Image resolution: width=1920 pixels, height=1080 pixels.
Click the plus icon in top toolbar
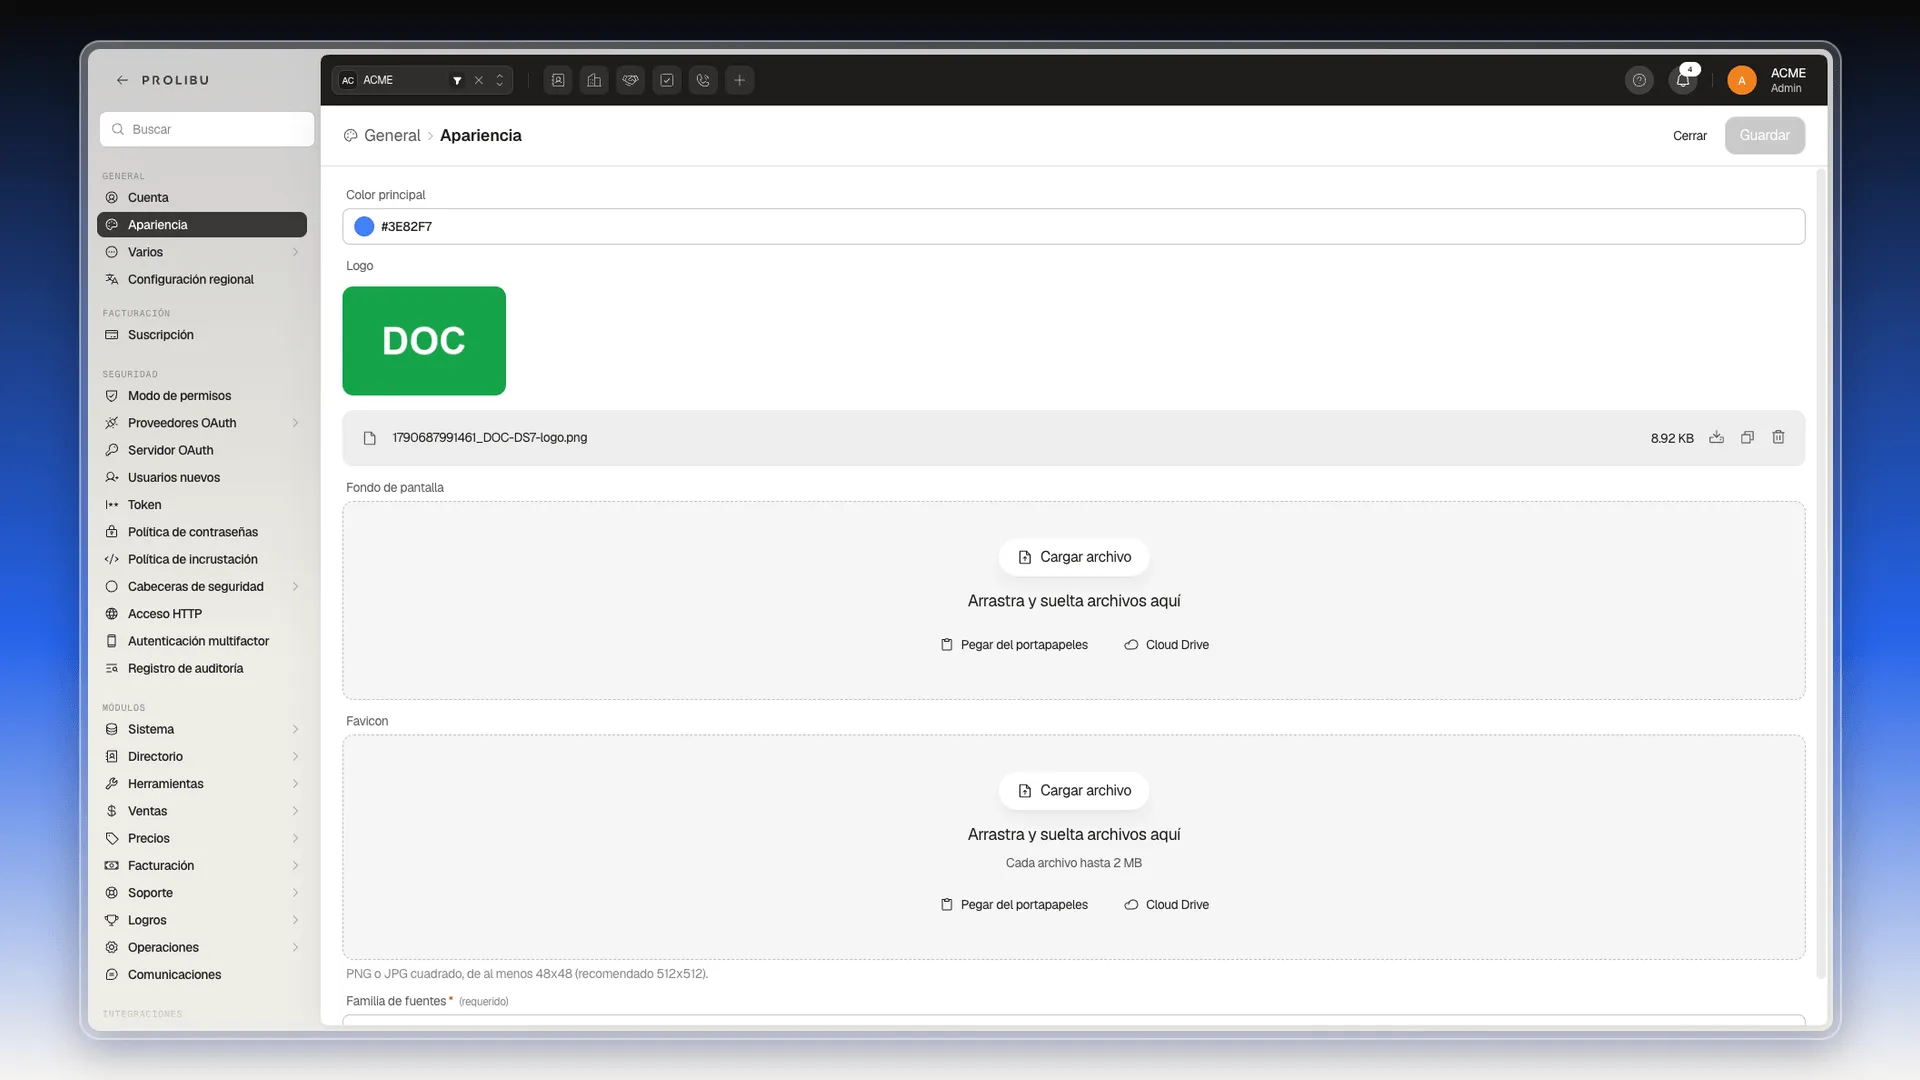click(740, 80)
